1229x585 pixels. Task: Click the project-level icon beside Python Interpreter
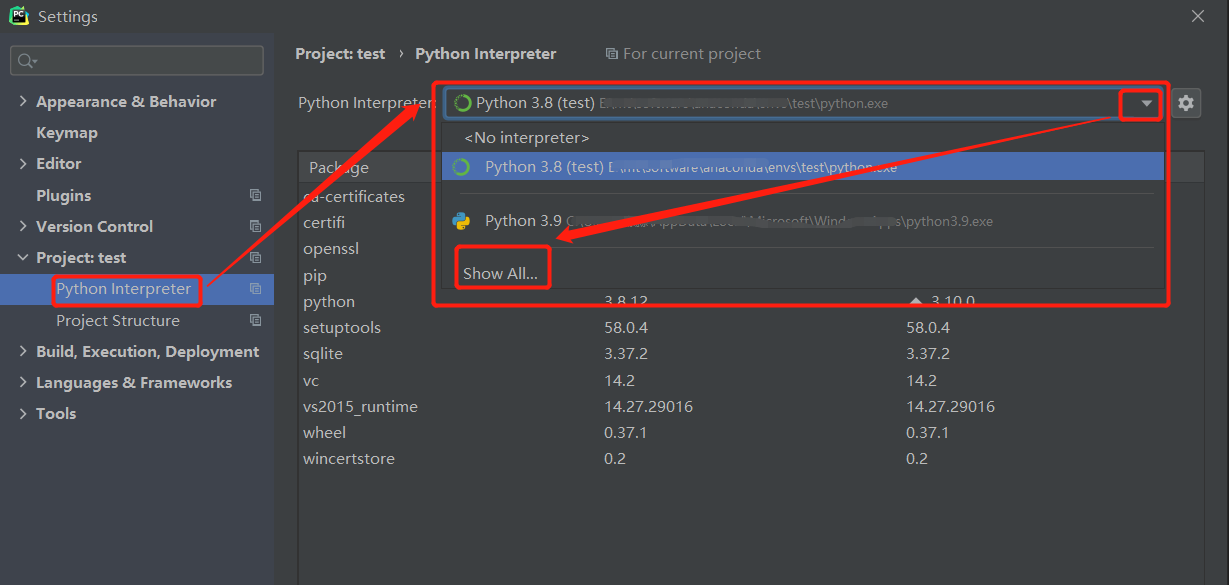[x=256, y=289]
